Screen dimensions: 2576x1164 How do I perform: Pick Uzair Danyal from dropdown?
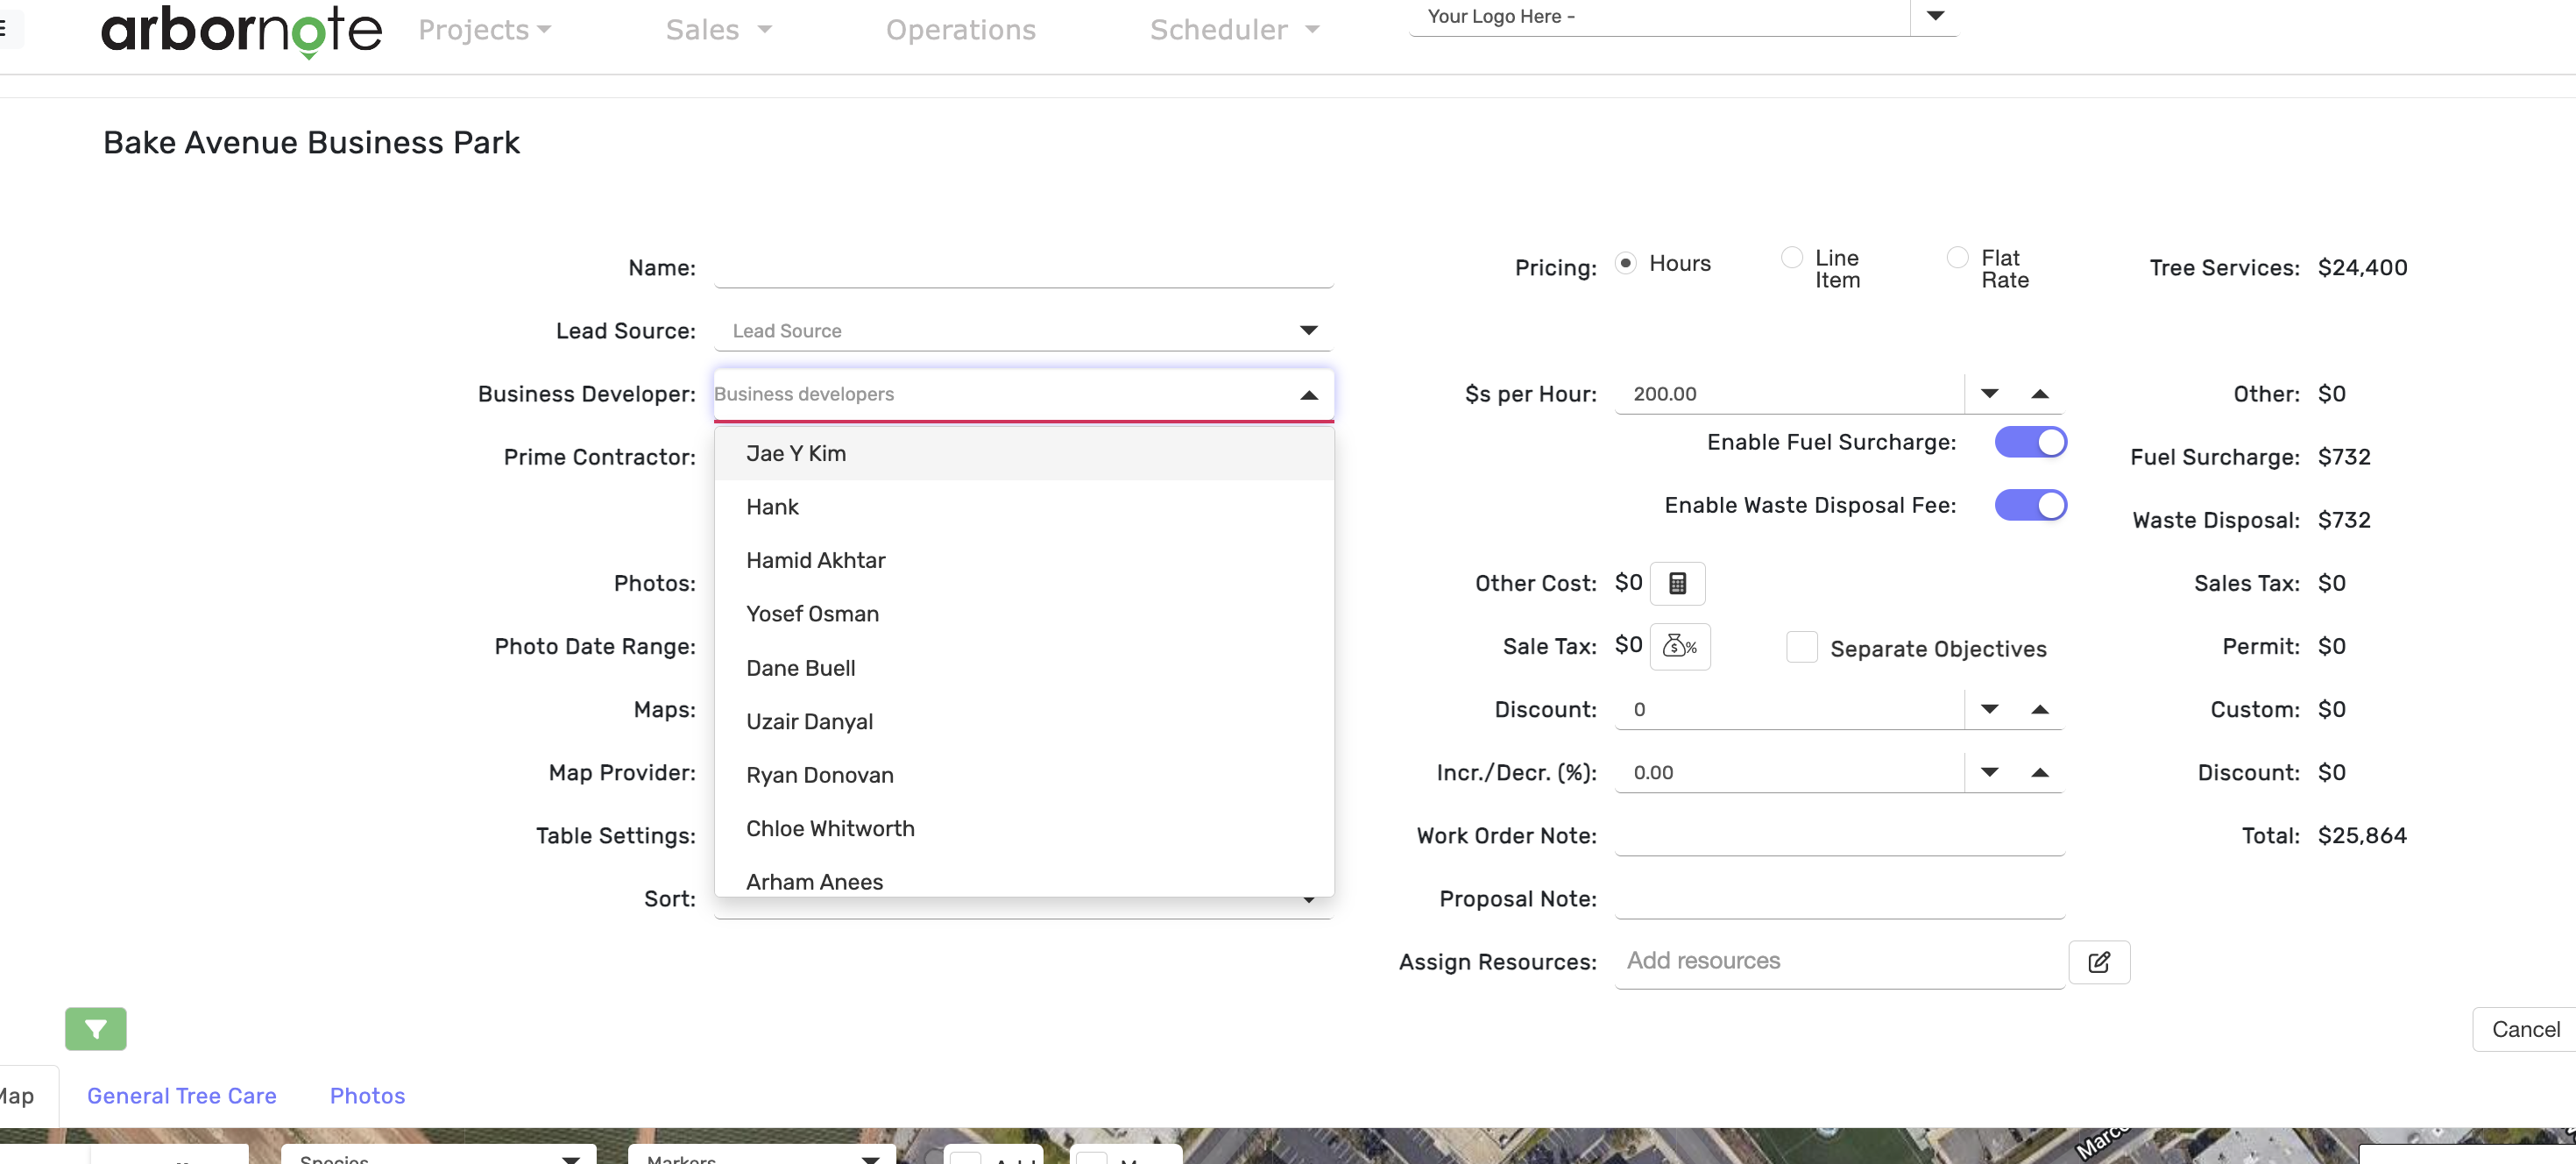click(x=1024, y=721)
